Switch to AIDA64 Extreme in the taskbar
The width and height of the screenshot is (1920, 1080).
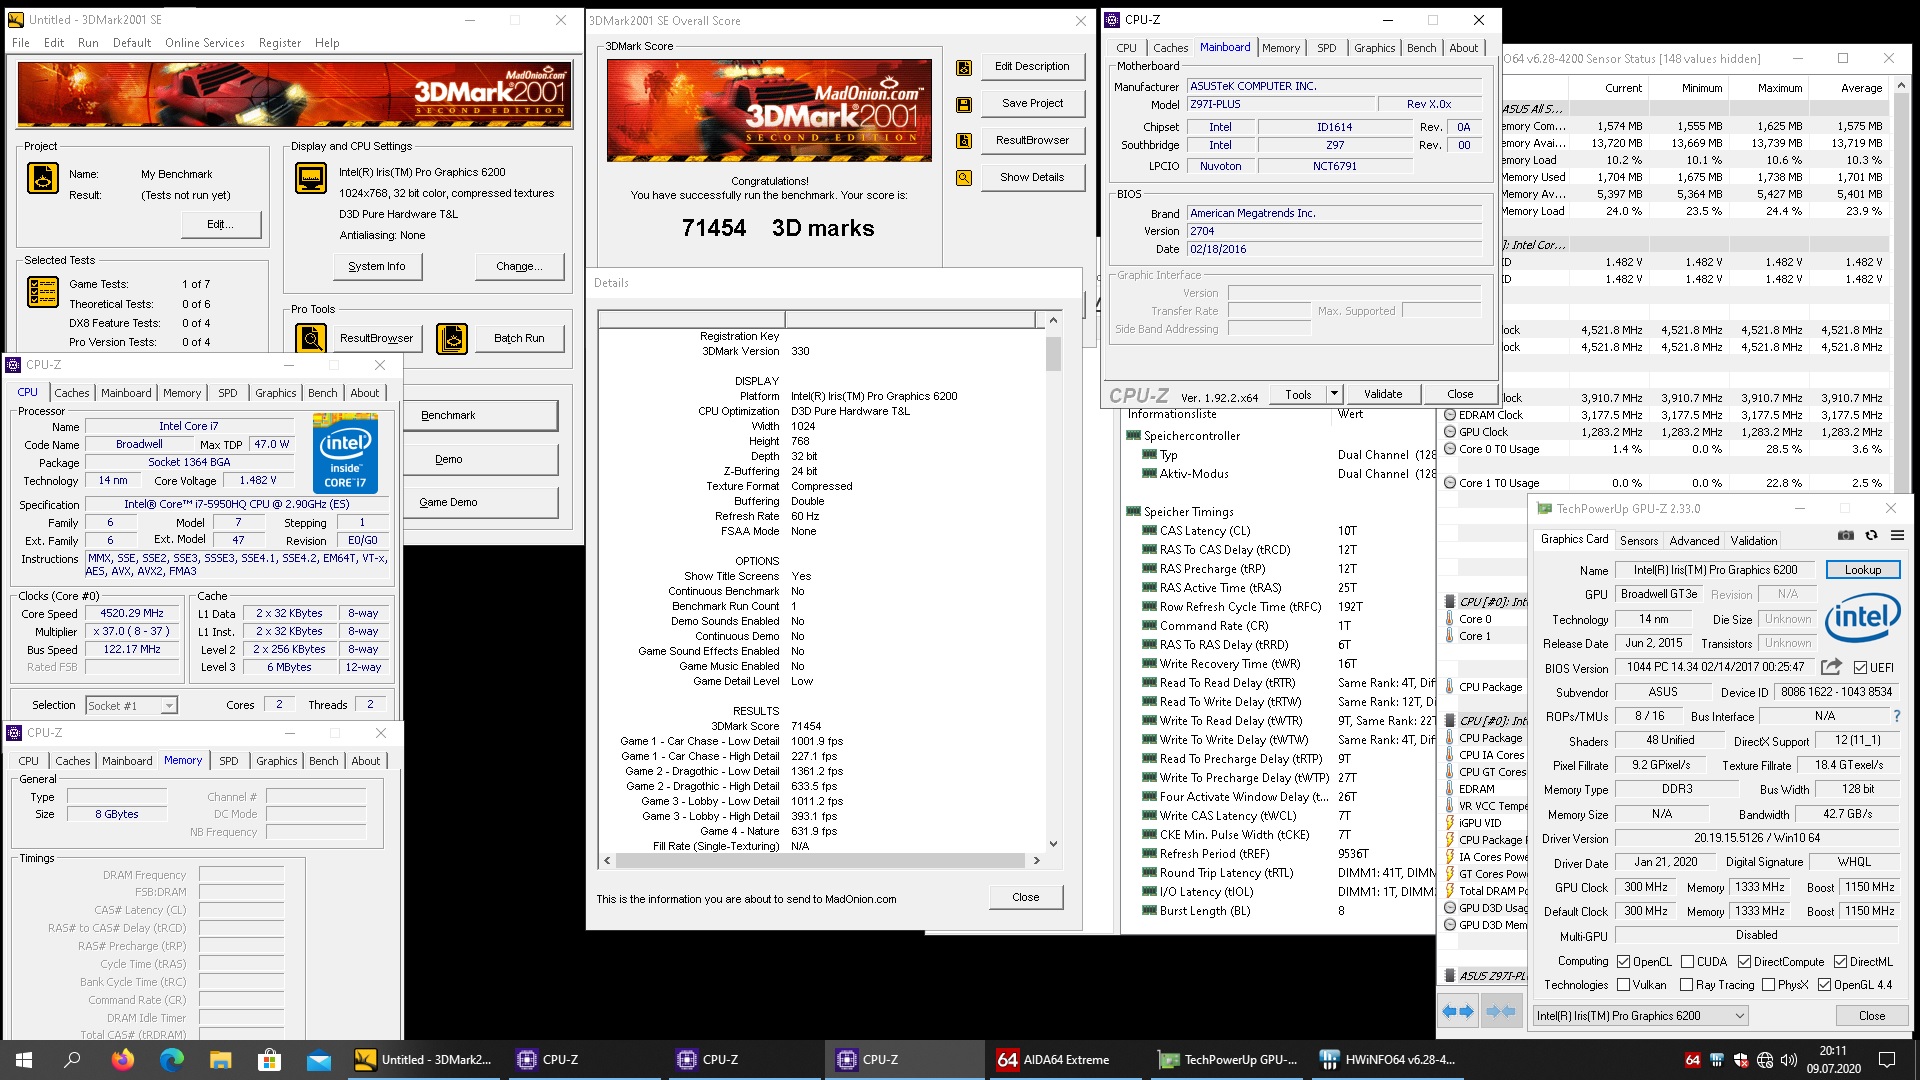1067,1059
